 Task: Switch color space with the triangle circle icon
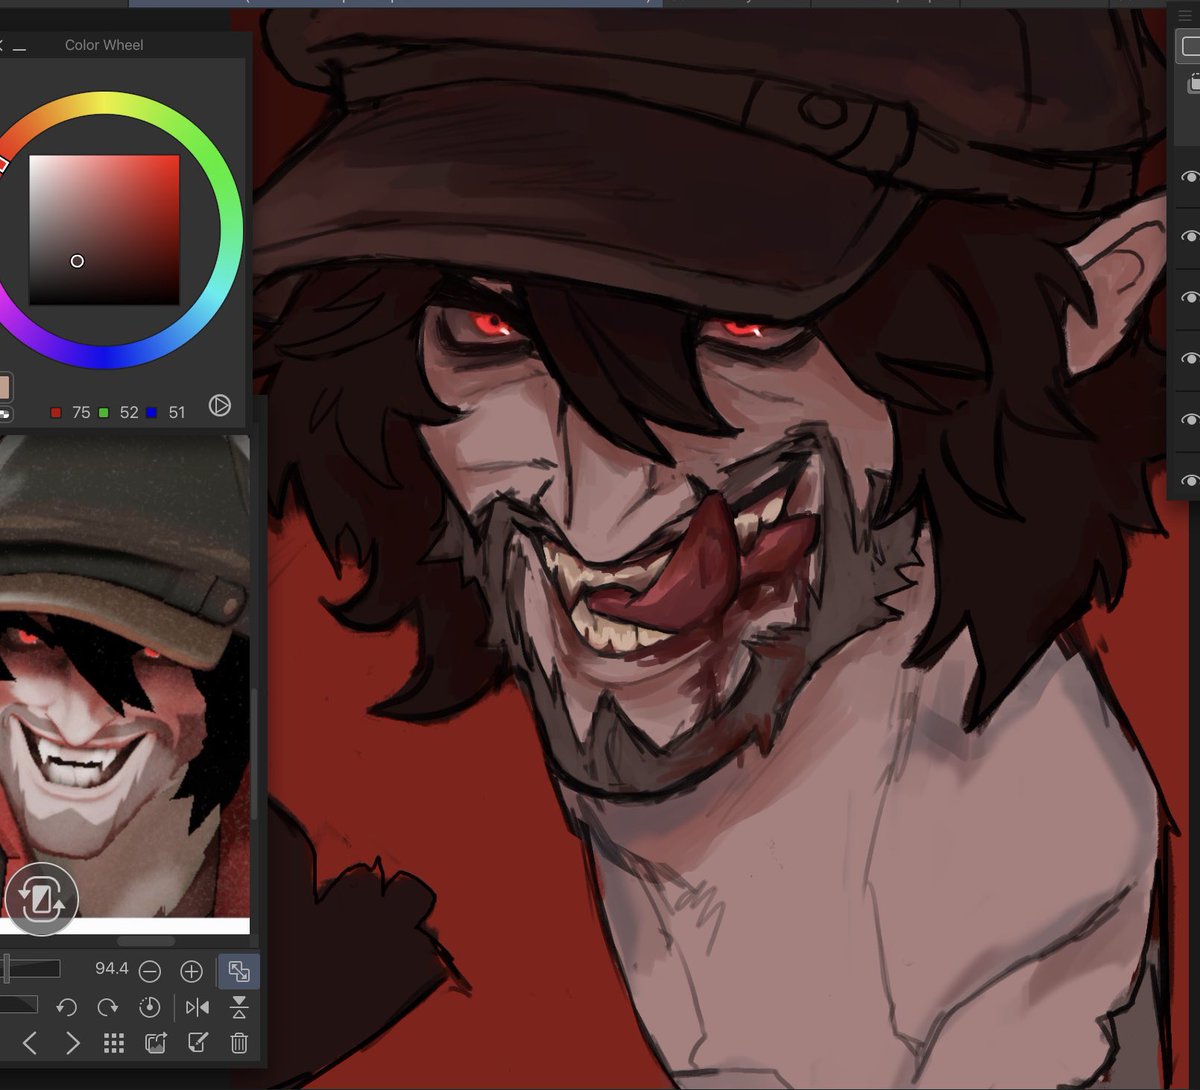click(x=220, y=405)
